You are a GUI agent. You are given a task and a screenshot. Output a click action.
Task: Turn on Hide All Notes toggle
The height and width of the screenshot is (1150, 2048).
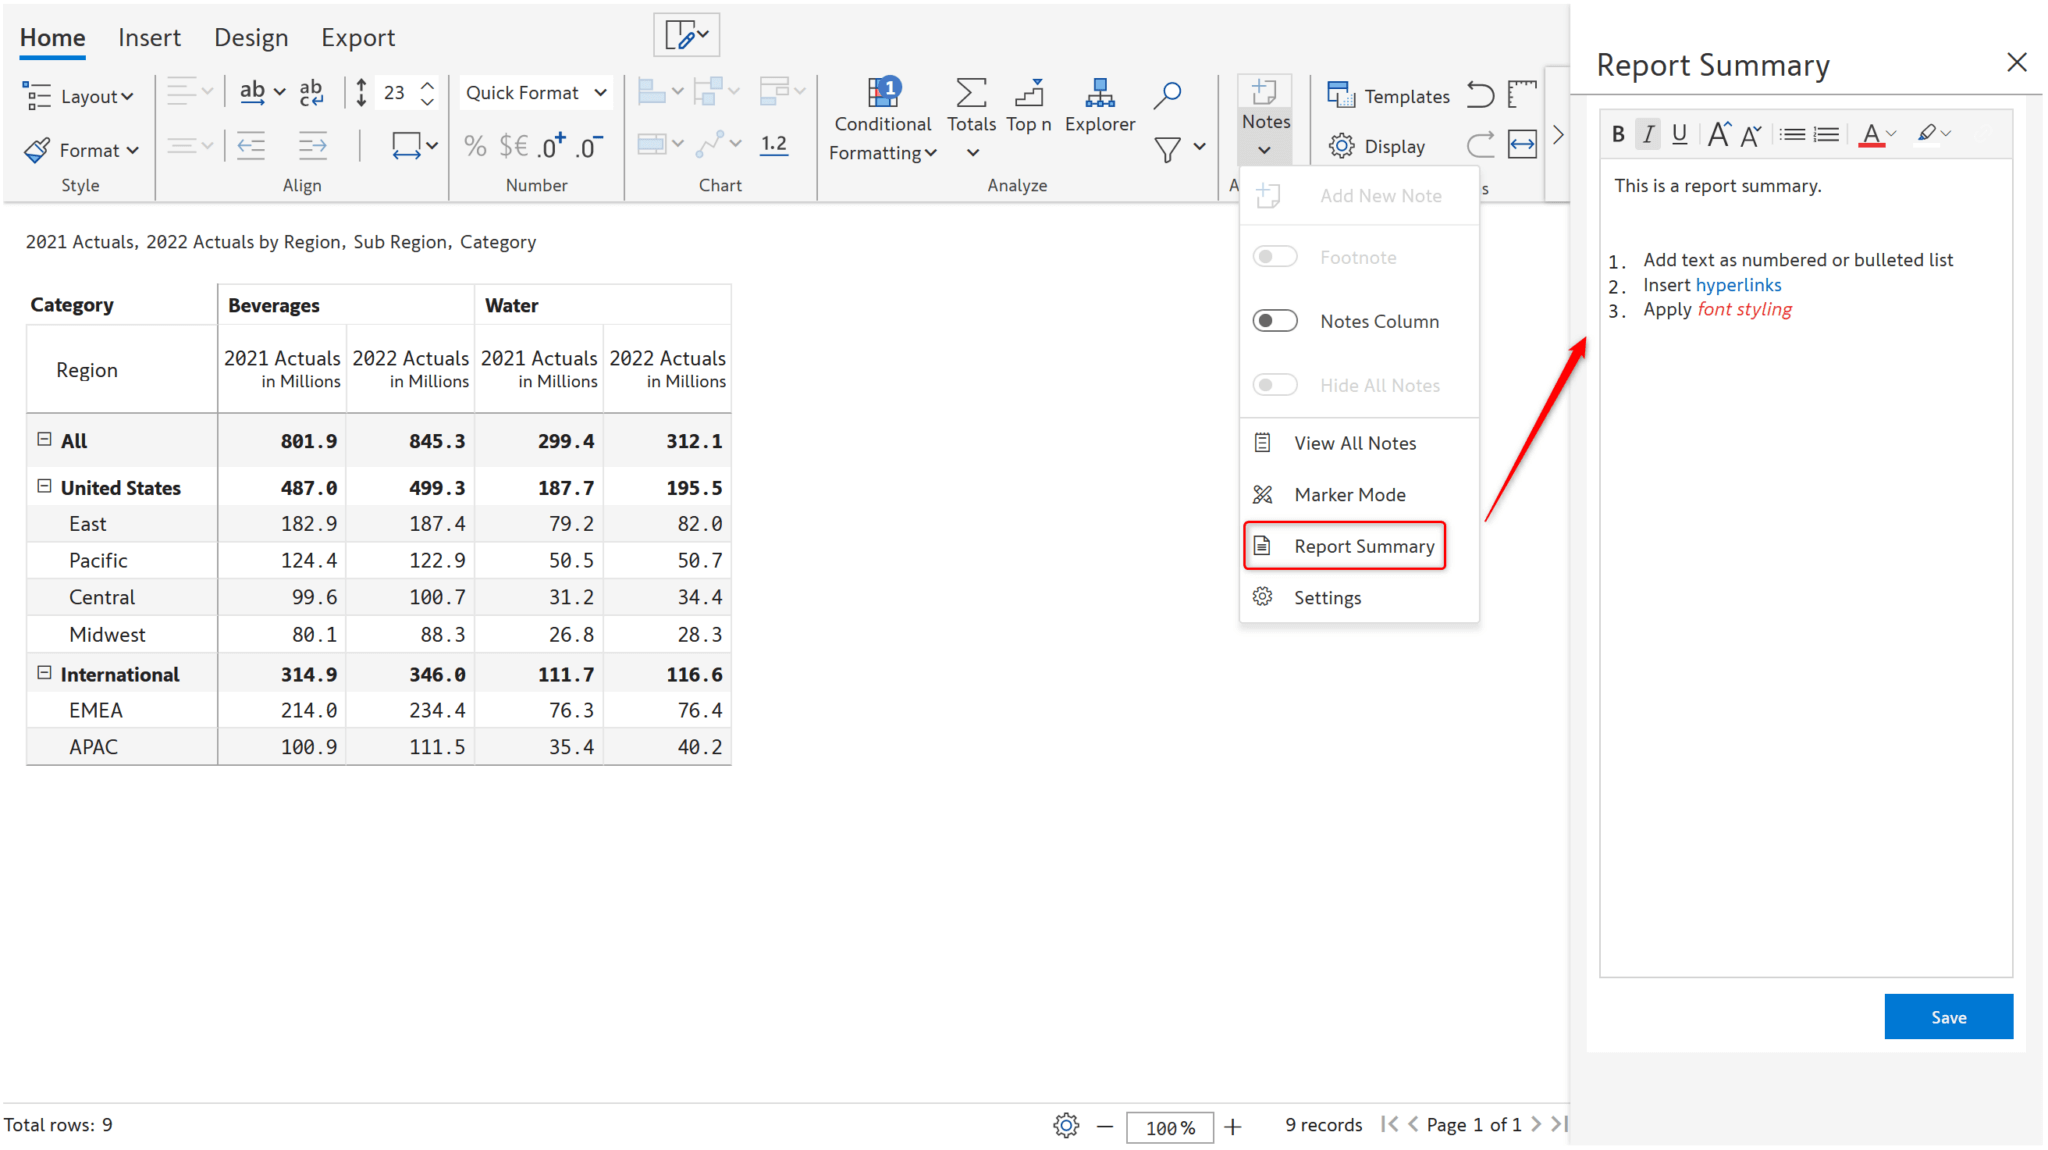pyautogui.click(x=1274, y=384)
